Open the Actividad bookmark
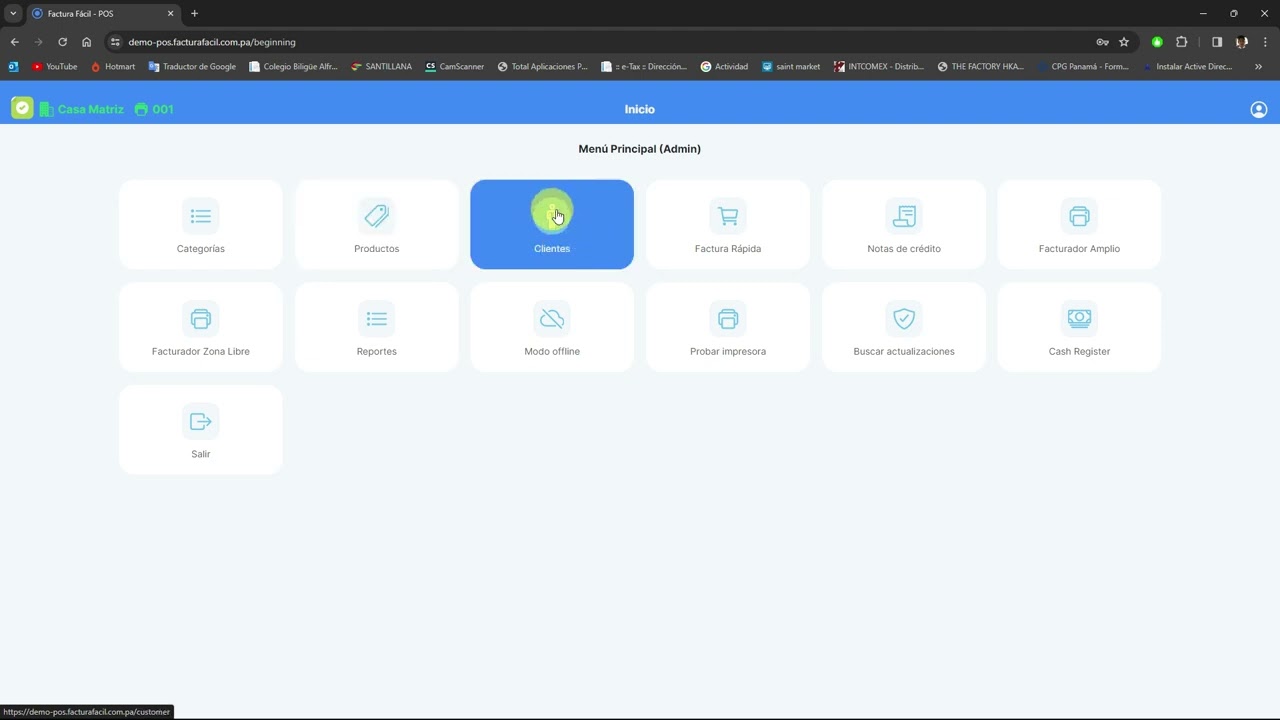This screenshot has width=1280, height=720. [724, 67]
